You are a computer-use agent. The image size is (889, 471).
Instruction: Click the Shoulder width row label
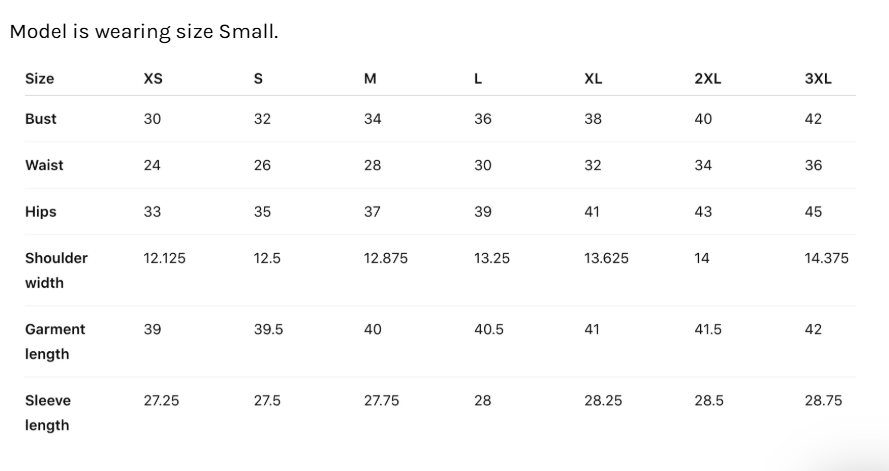[x=56, y=270]
